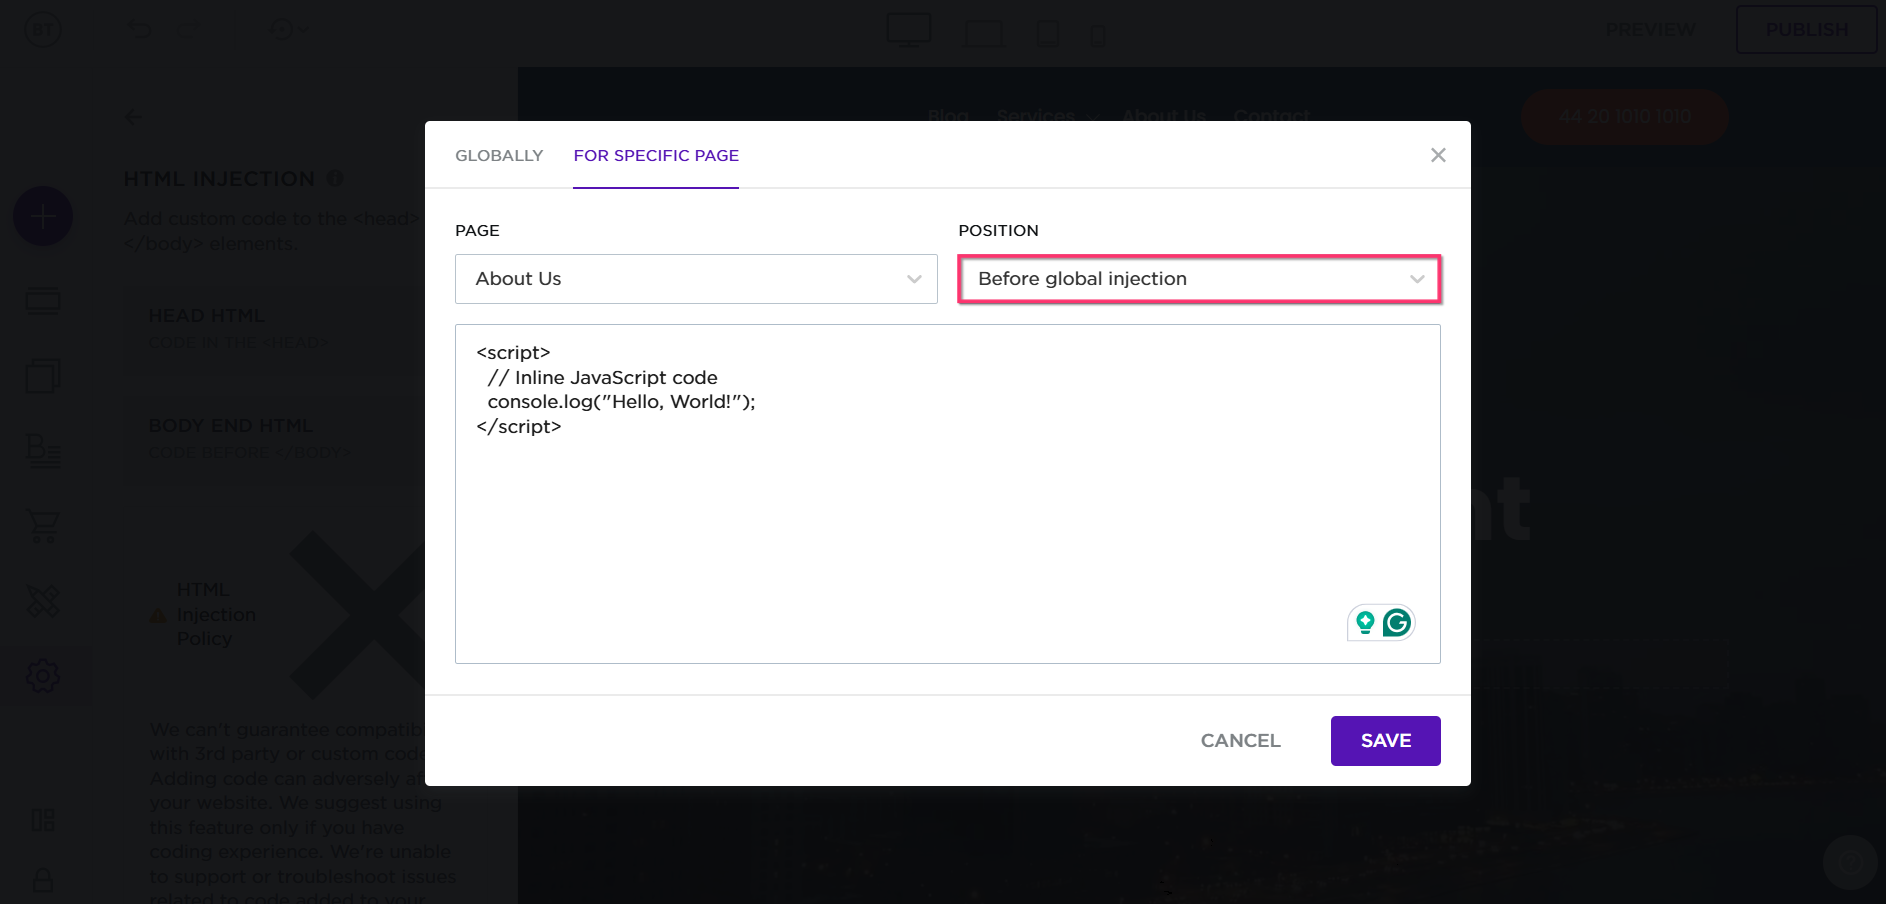The width and height of the screenshot is (1886, 904).
Task: Open the pages sidebar icon
Action: click(43, 376)
